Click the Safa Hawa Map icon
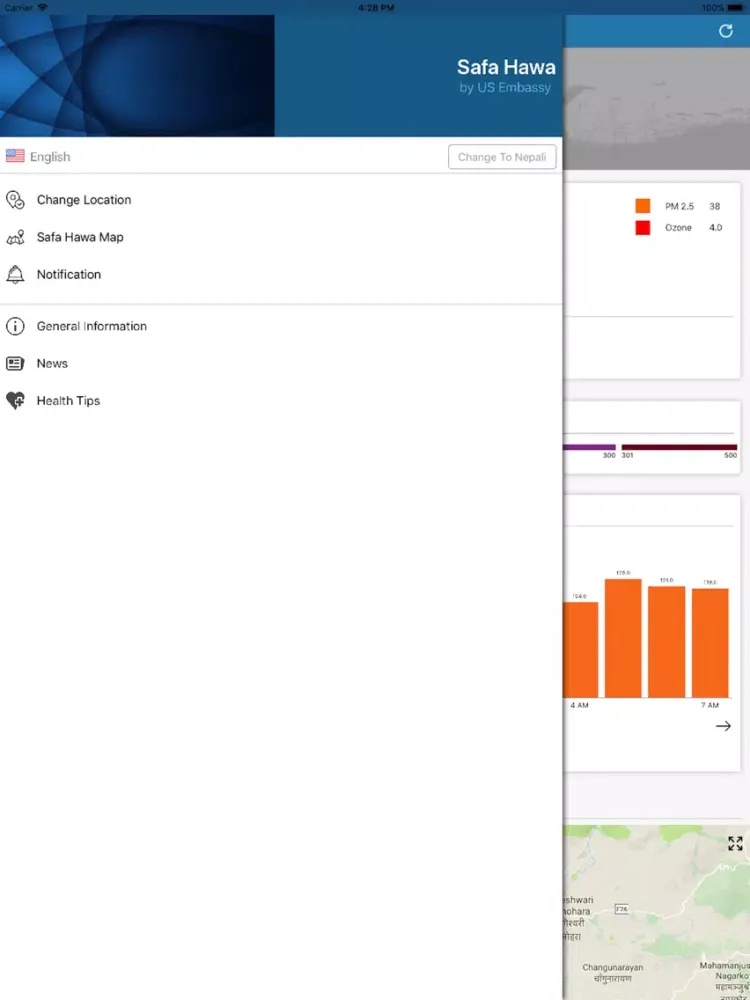750x1000 pixels. [15, 237]
